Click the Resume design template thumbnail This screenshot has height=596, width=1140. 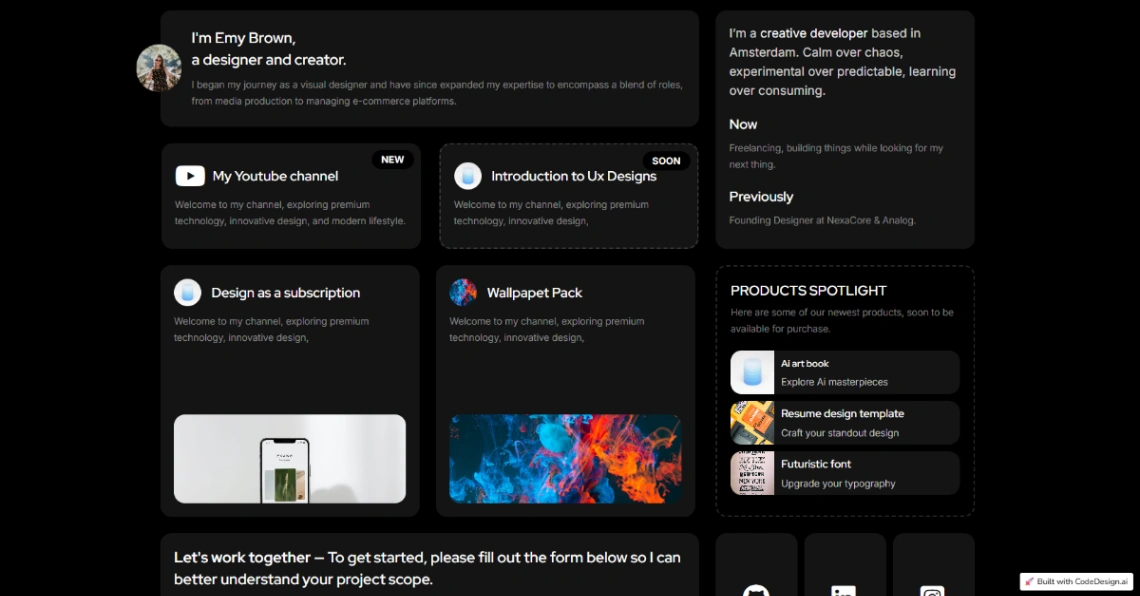[752, 423]
